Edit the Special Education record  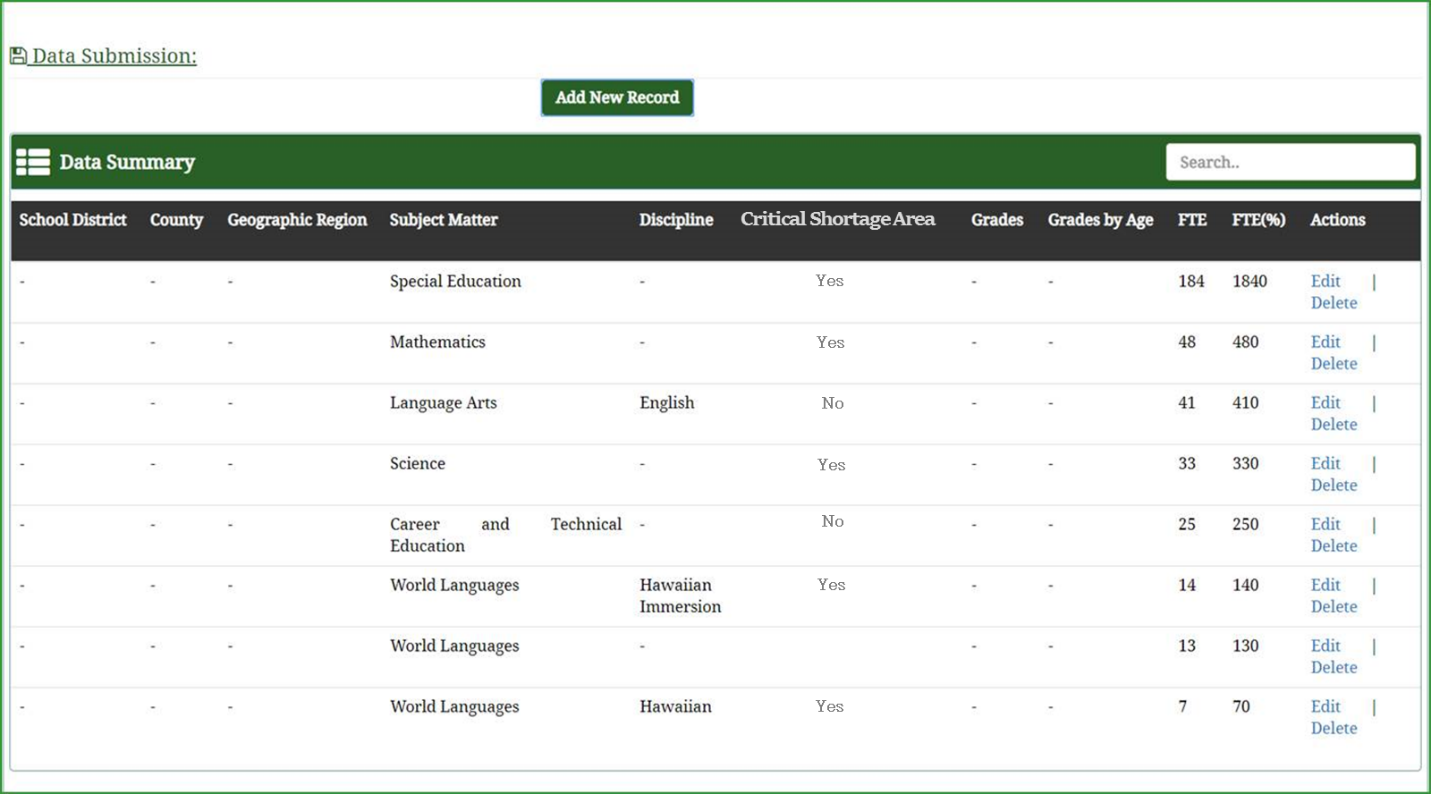click(x=1325, y=281)
